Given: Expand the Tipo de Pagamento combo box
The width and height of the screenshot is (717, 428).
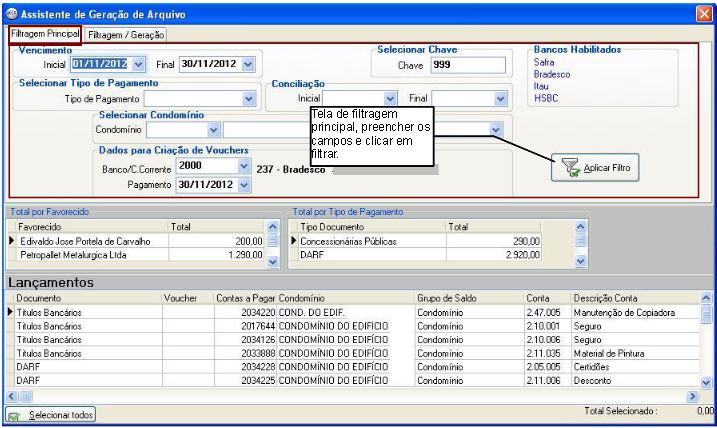Looking at the screenshot, I should pos(249,99).
